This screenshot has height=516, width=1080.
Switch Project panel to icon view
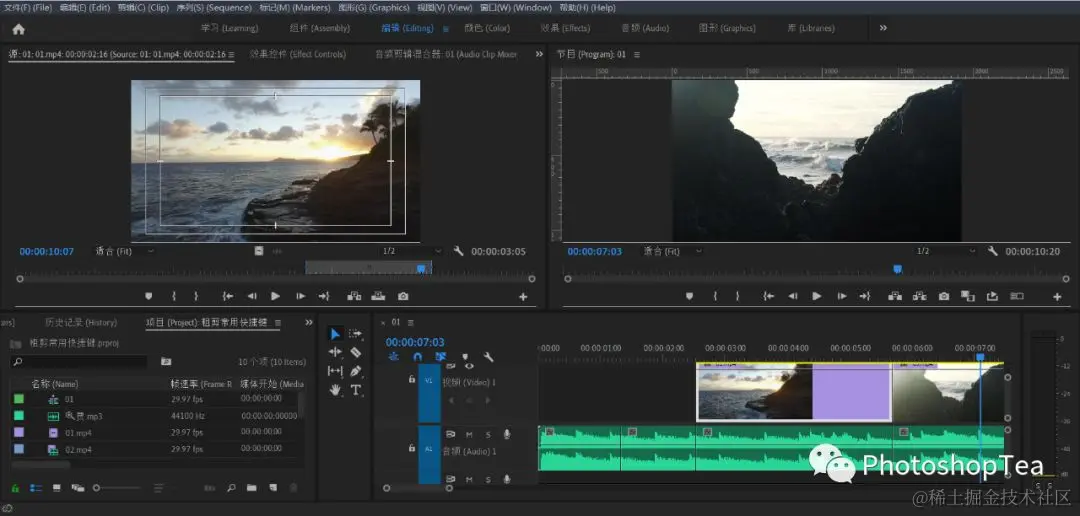(56, 488)
